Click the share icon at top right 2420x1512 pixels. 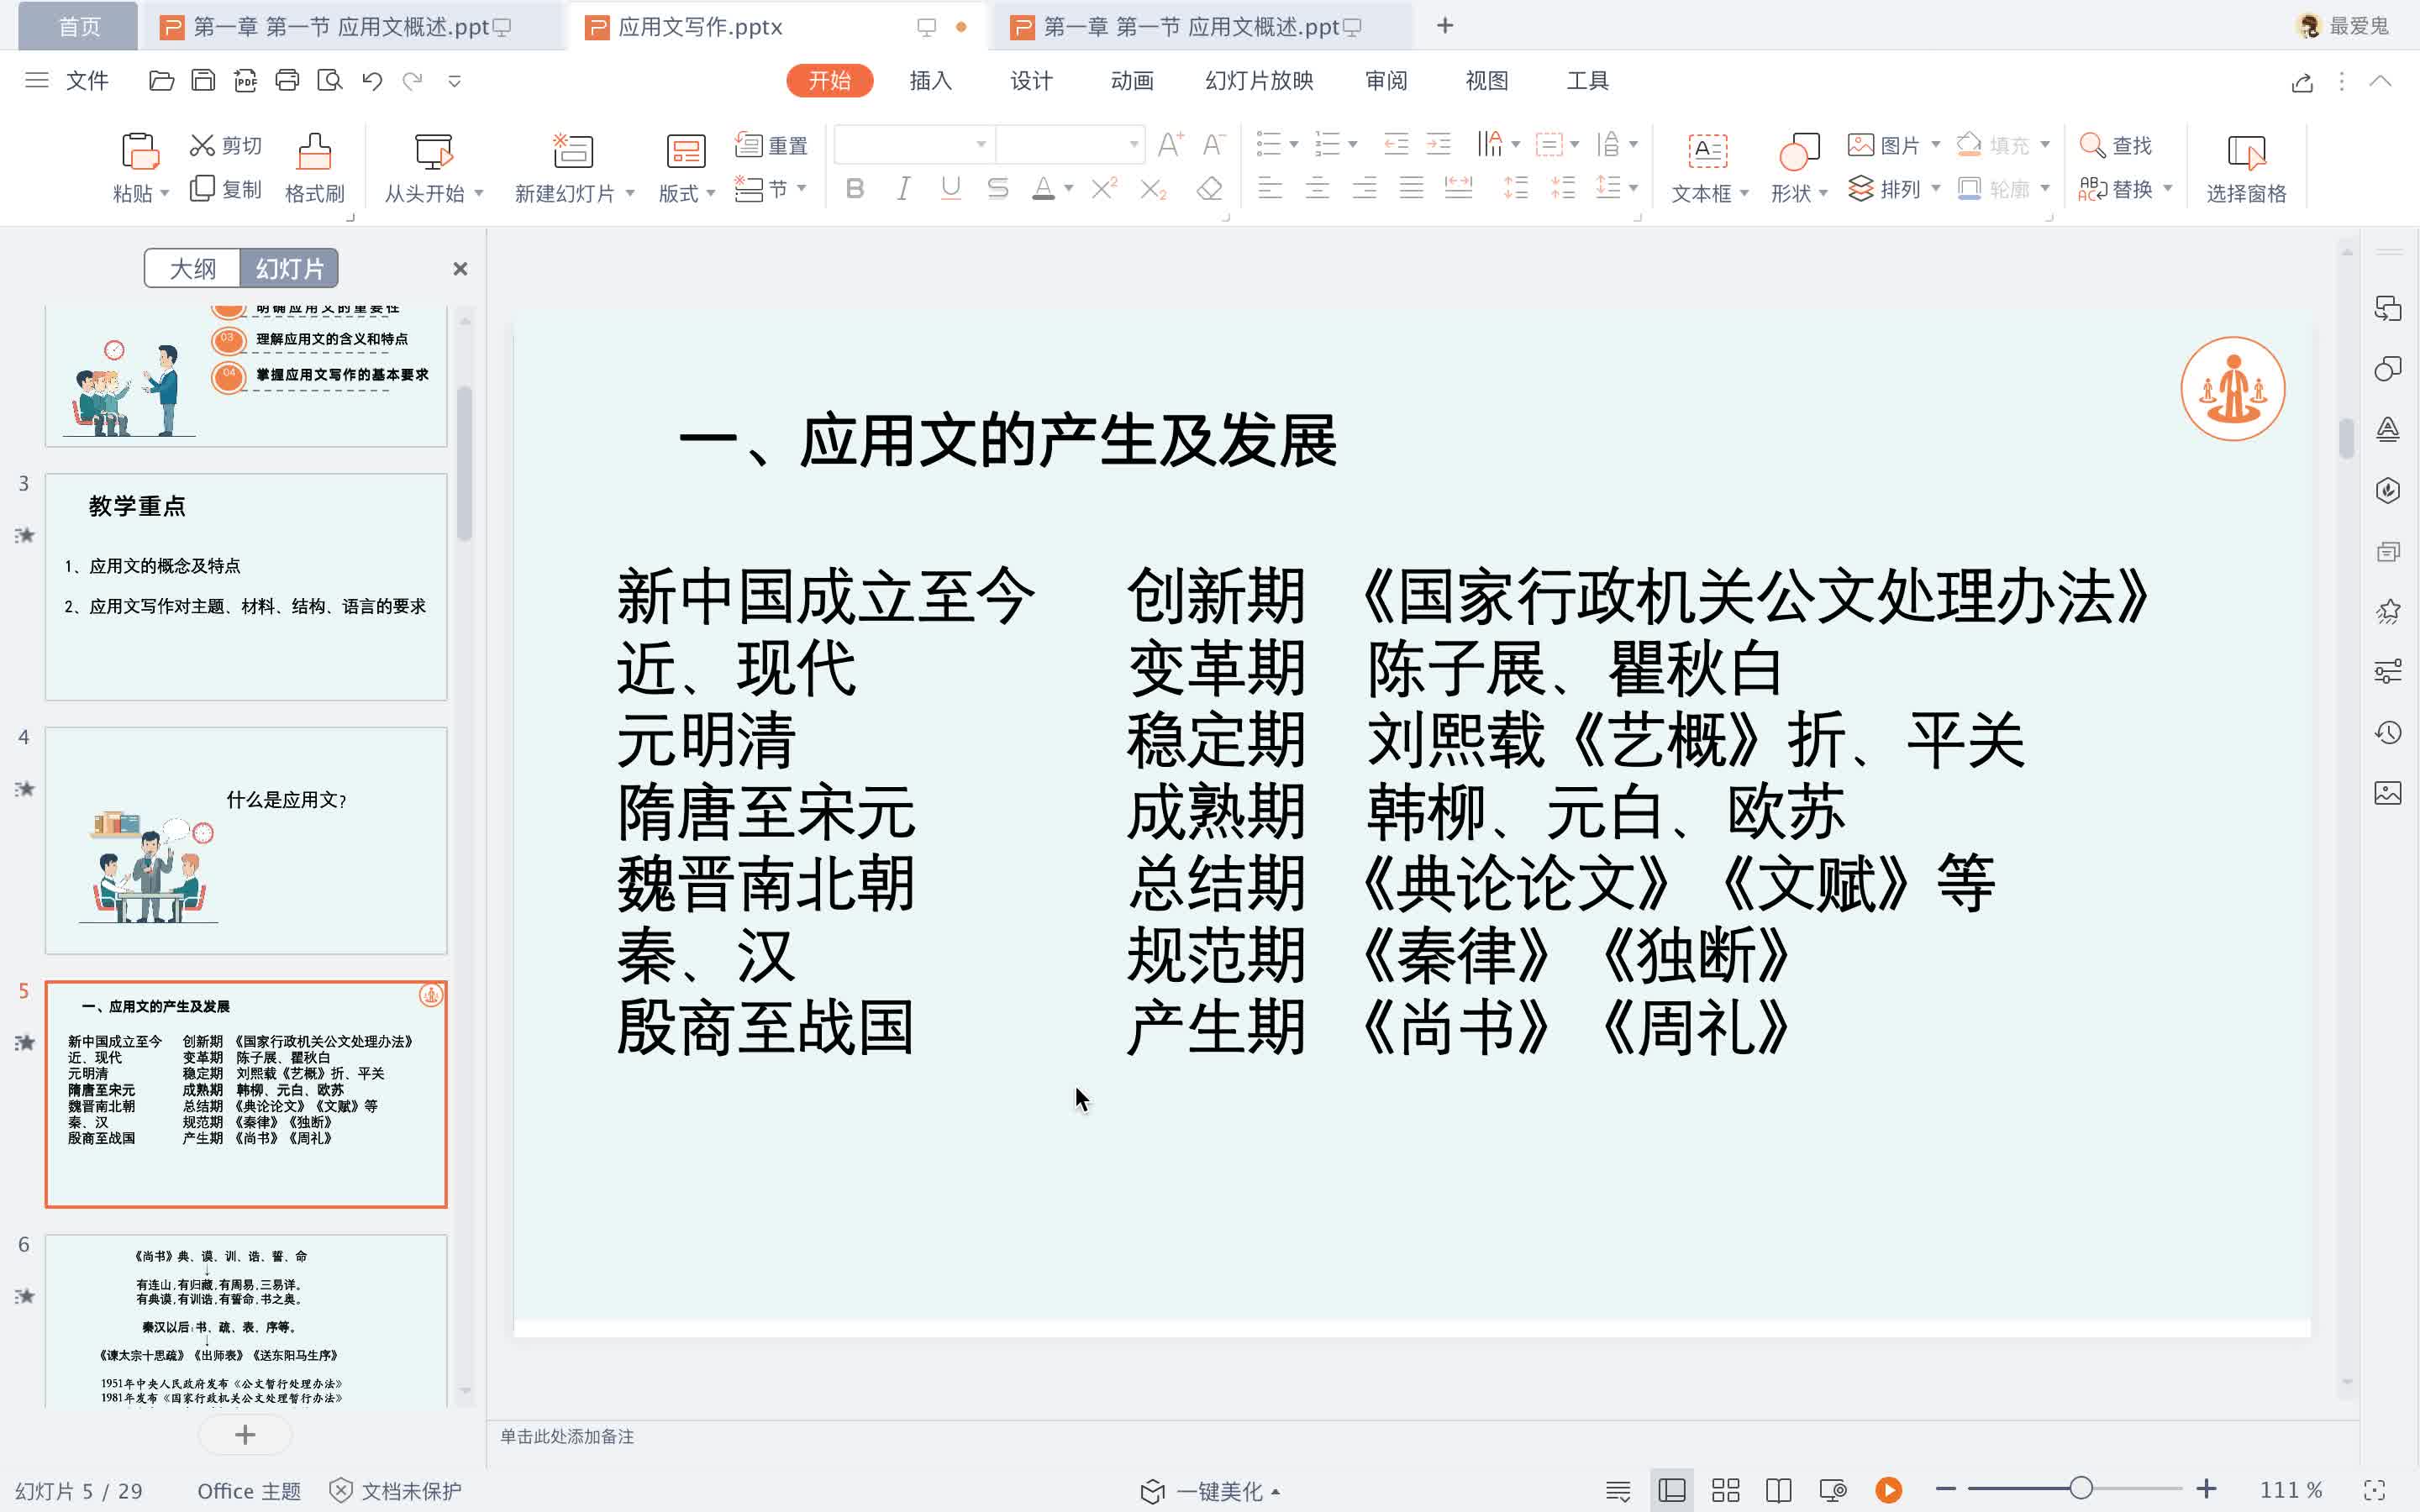(x=2302, y=82)
